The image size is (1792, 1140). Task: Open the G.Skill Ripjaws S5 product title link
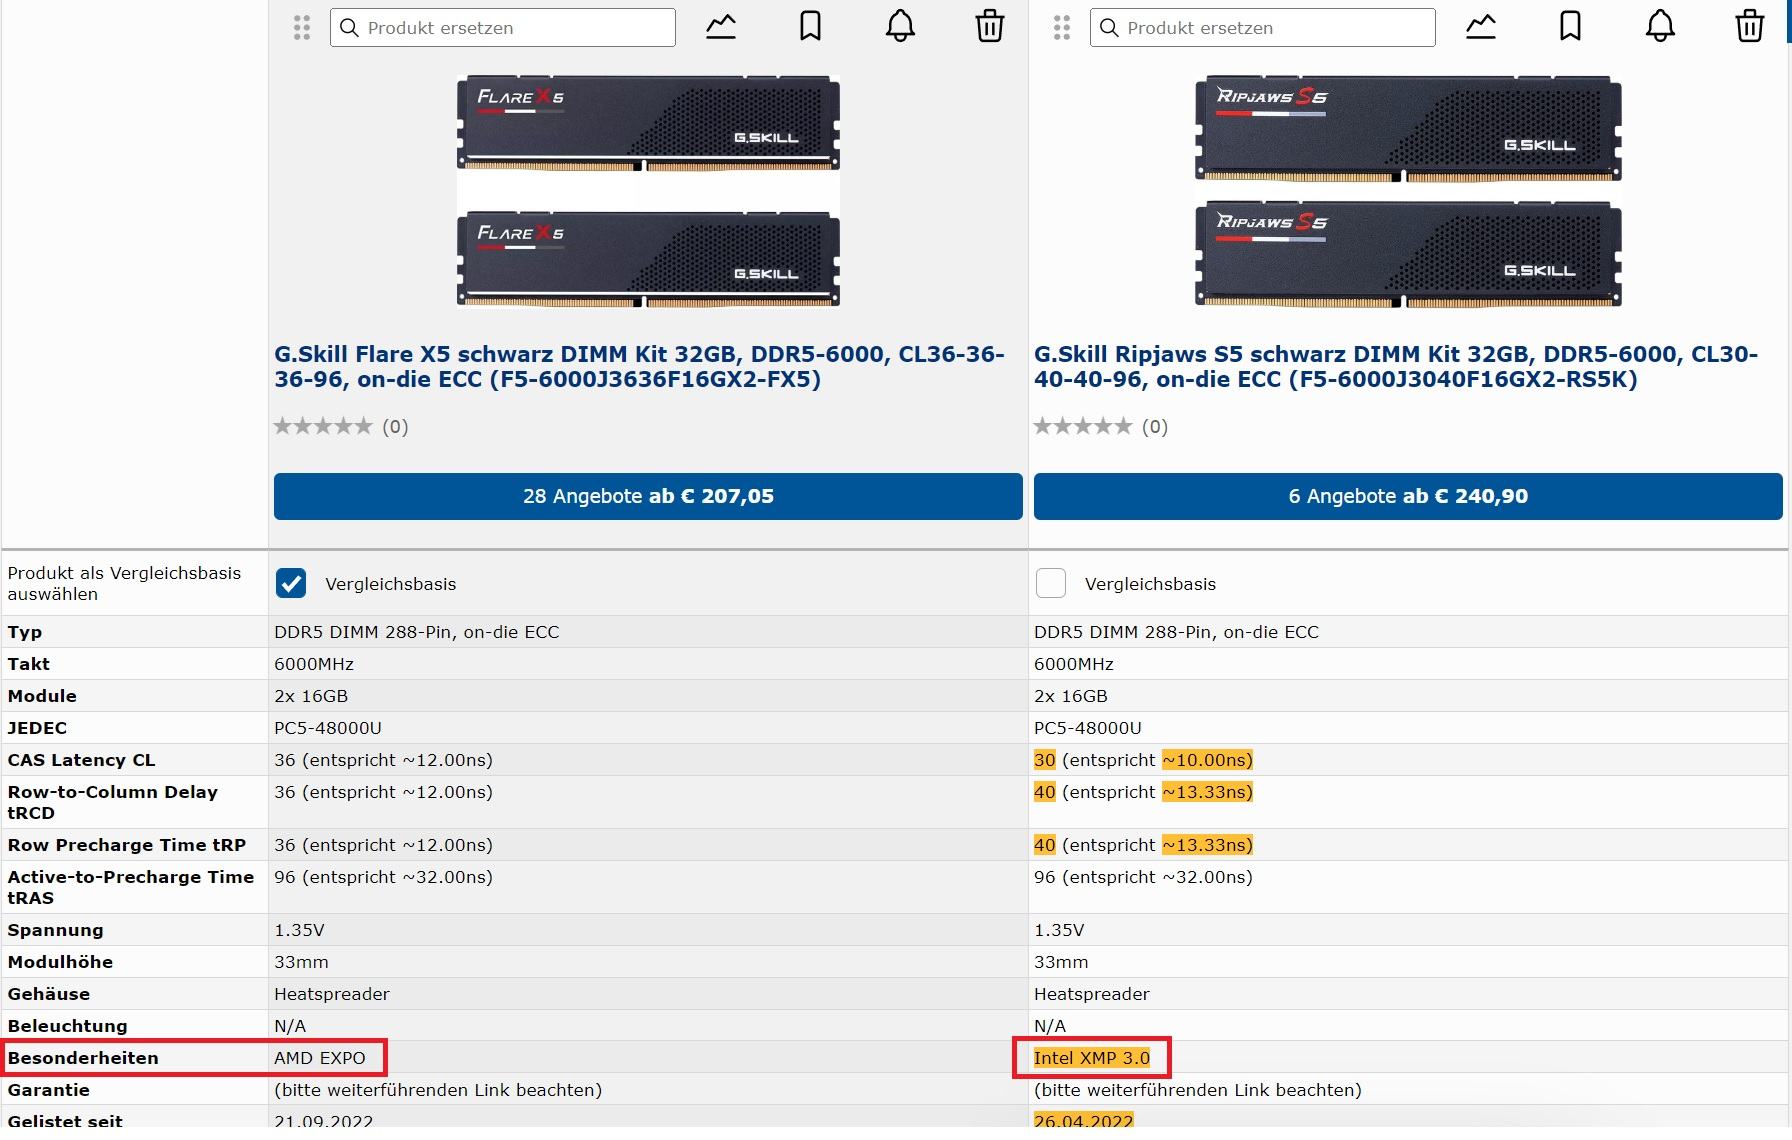(x=1396, y=367)
